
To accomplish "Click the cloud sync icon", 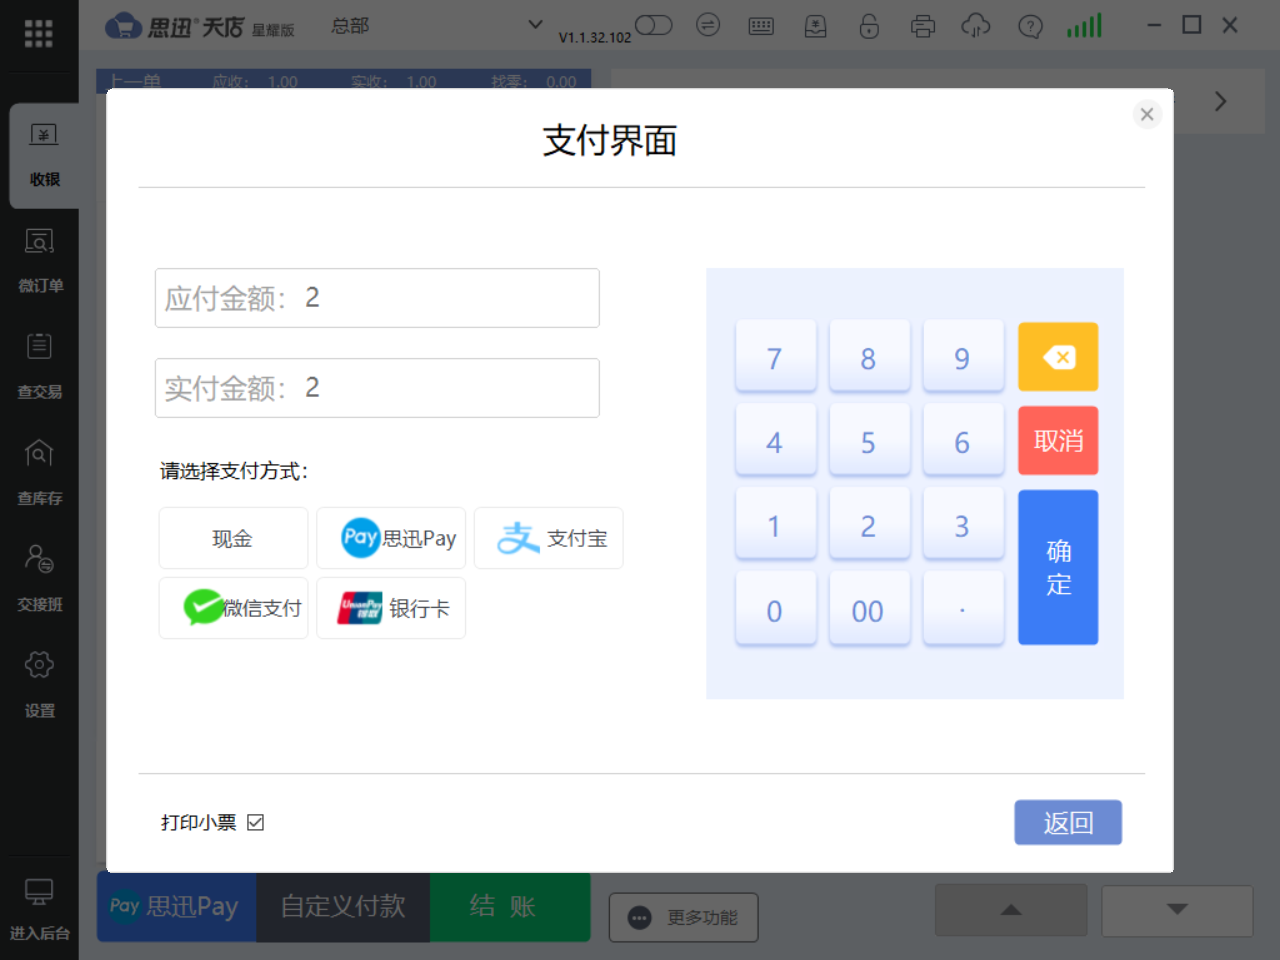I will 976,25.
